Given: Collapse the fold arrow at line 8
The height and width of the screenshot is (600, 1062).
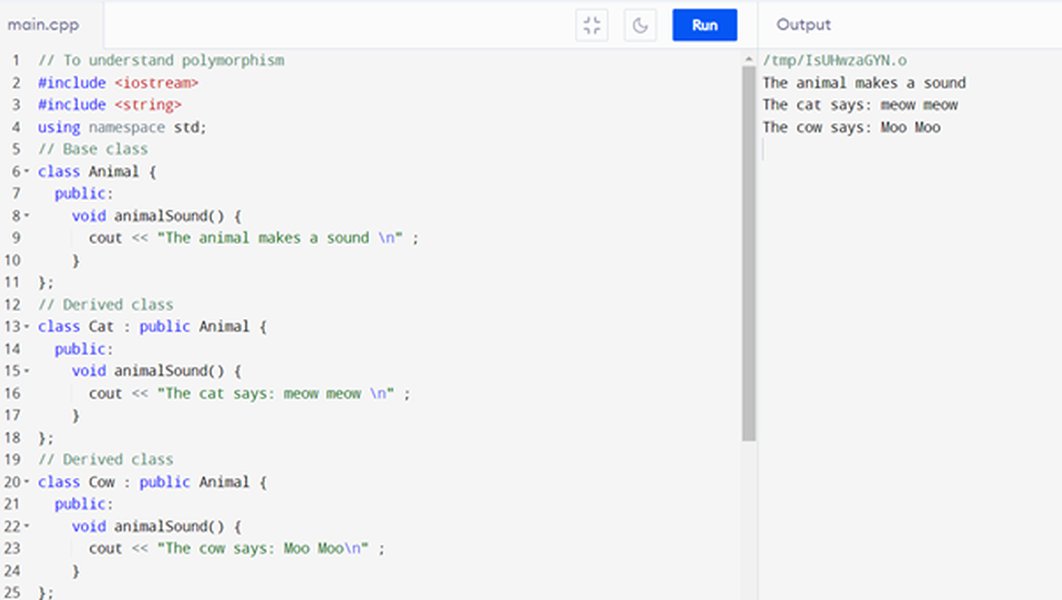Looking at the screenshot, I should [27, 215].
